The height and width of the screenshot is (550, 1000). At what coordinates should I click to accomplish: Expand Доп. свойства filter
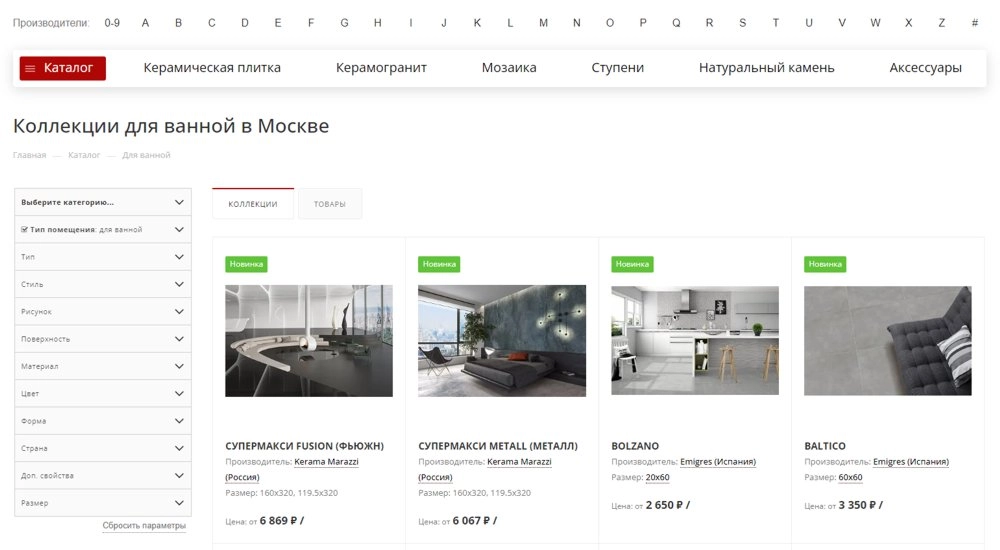(103, 476)
